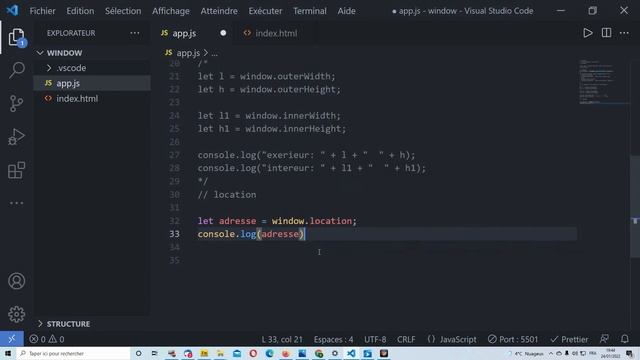This screenshot has width=640, height=360.
Task: Open Microsoft Edge from the taskbar
Action: tap(269, 353)
